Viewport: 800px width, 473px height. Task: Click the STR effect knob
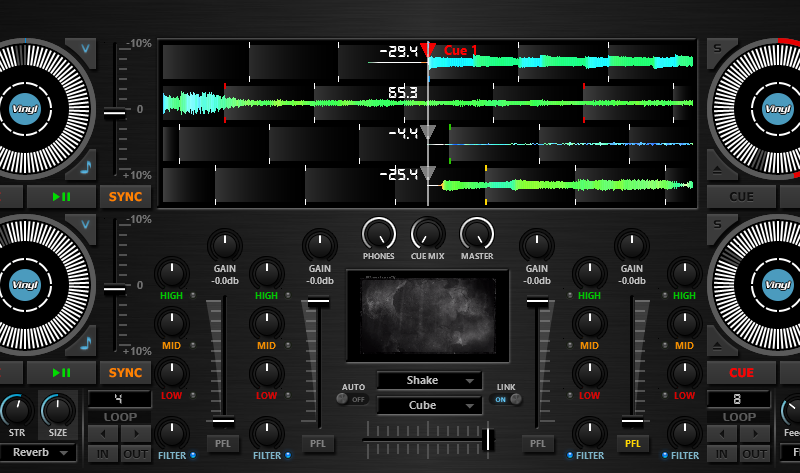[x=16, y=411]
